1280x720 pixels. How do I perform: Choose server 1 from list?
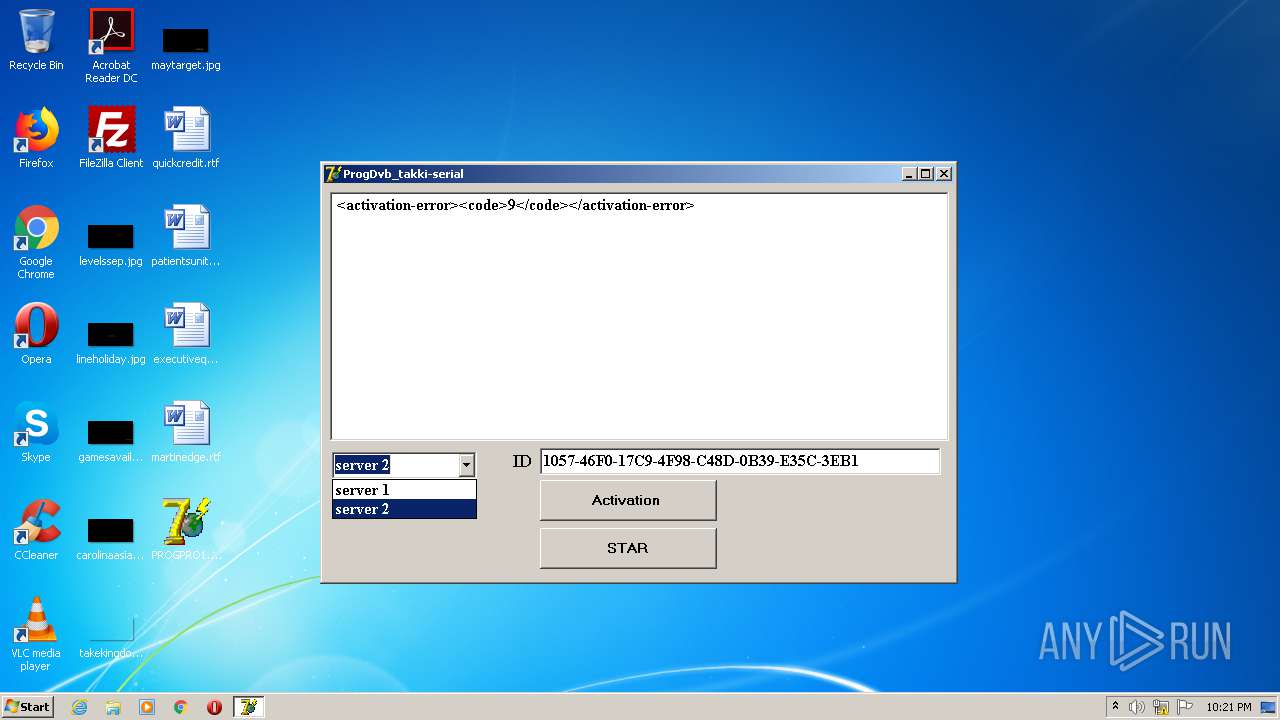pyautogui.click(x=404, y=490)
